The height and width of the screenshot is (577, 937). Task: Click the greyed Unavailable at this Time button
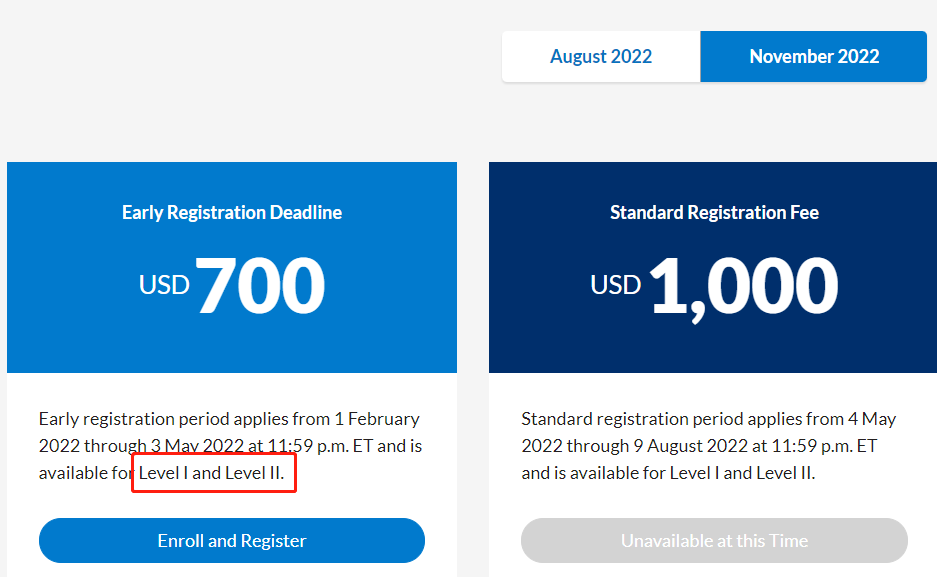pos(714,541)
